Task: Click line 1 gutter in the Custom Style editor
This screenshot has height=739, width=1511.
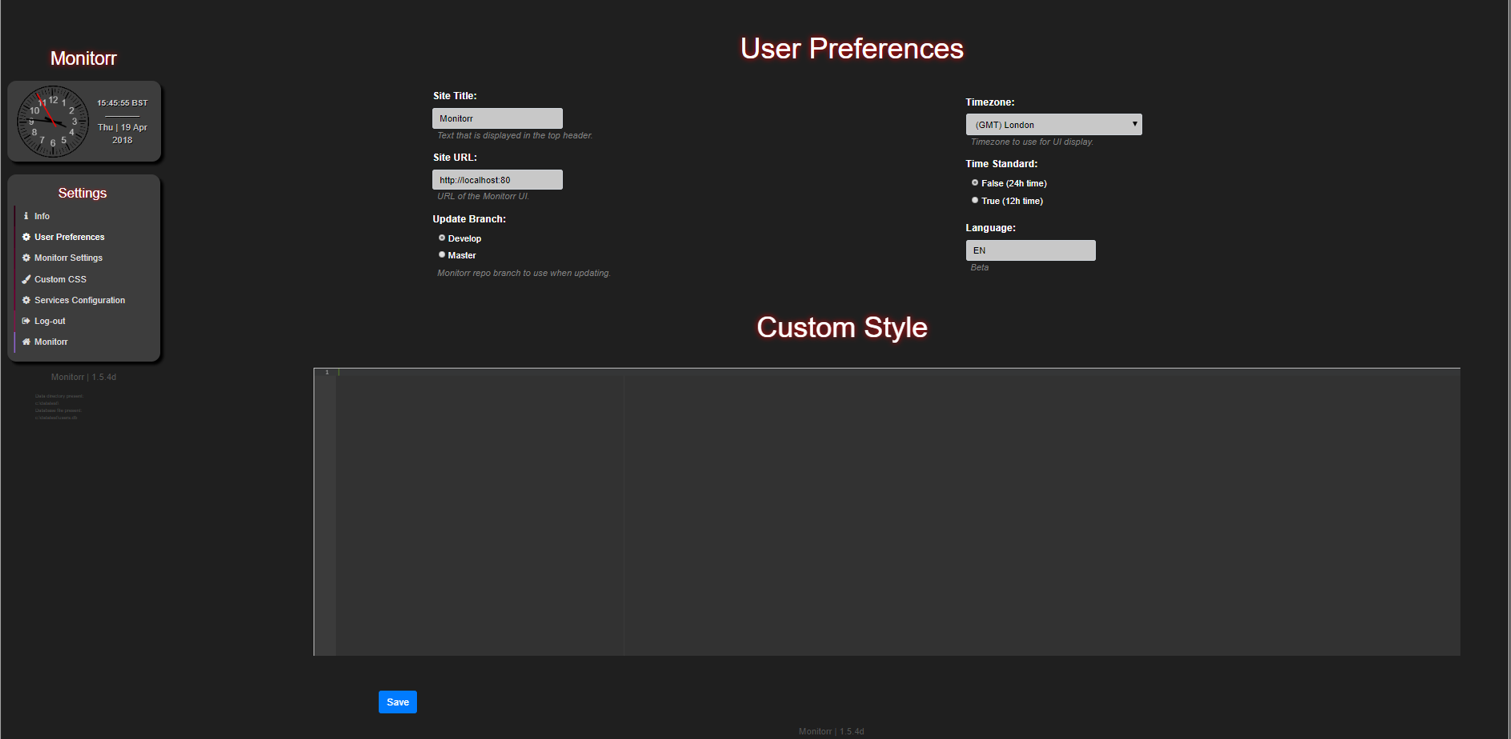Action: 326,371
